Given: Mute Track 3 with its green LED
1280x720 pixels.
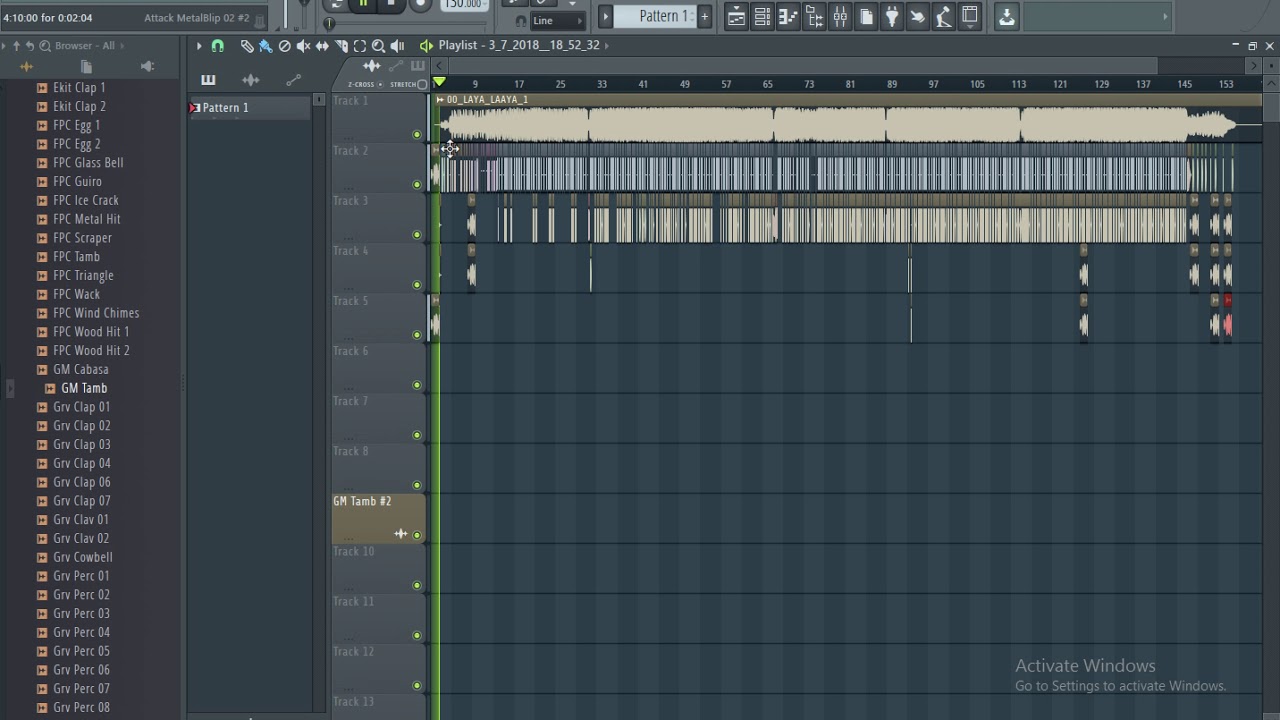Looking at the screenshot, I should (417, 235).
